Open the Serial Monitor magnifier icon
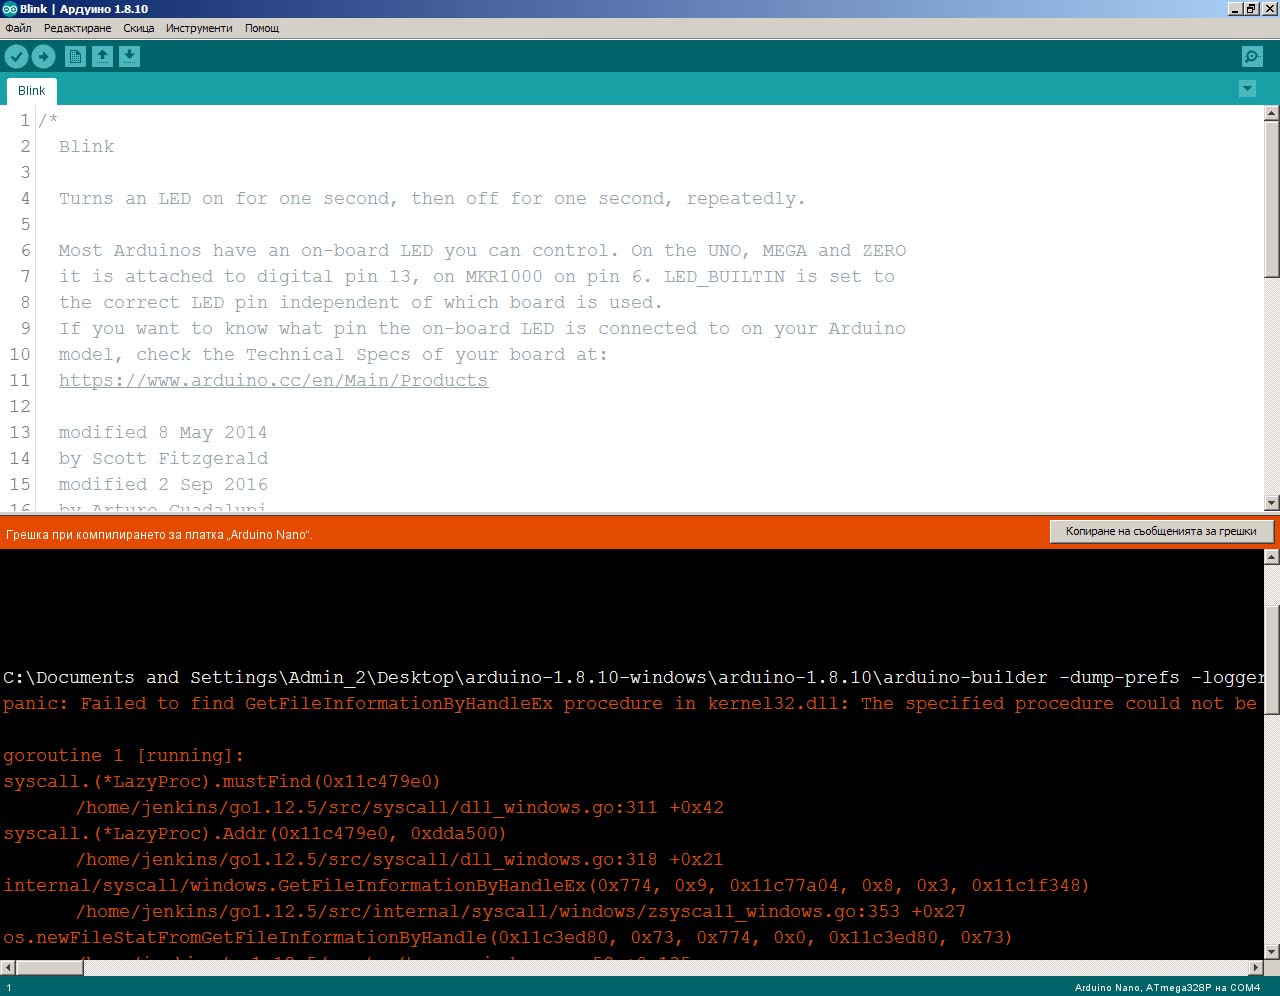This screenshot has width=1280, height=996. pyautogui.click(x=1251, y=57)
